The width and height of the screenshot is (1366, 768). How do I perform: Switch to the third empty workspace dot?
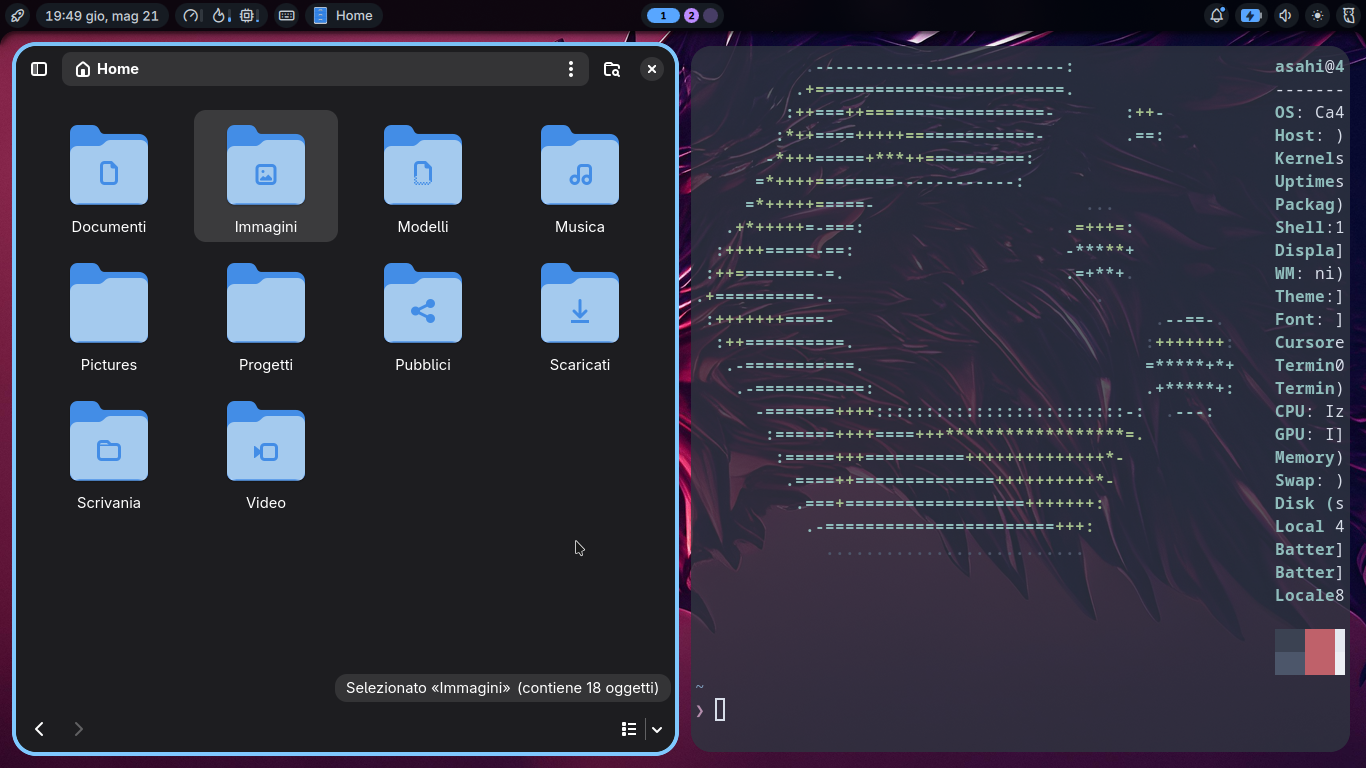coord(710,16)
